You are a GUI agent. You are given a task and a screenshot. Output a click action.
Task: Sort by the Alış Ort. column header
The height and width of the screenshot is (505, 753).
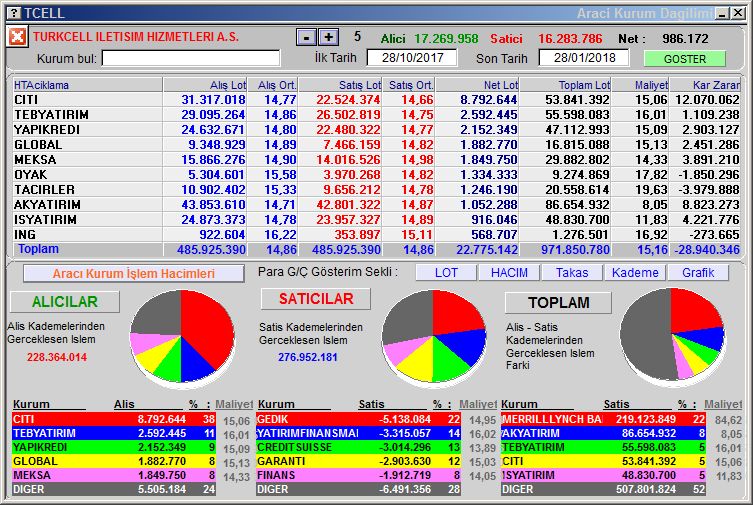click(273, 85)
